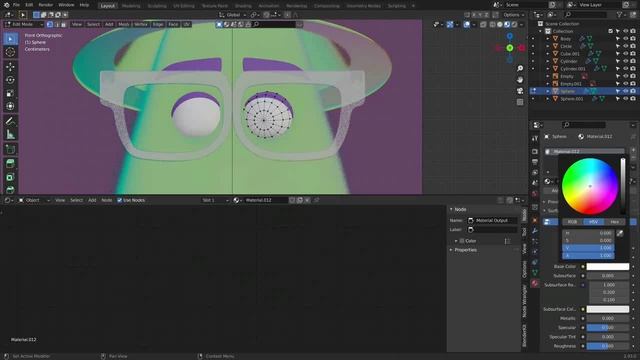Switch to the Layout workspace tab
Viewport: 640px width, 360px height.
pyautogui.click(x=107, y=6)
